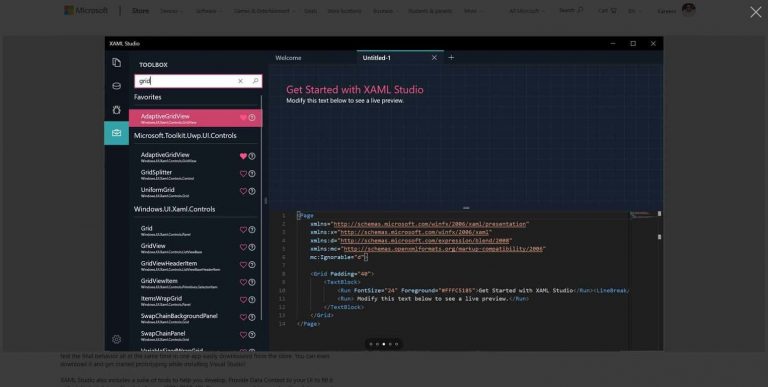Select the Grid item under Windows.UI.Xaml.Controls
Screen dimensions: 768x387
point(194,230)
